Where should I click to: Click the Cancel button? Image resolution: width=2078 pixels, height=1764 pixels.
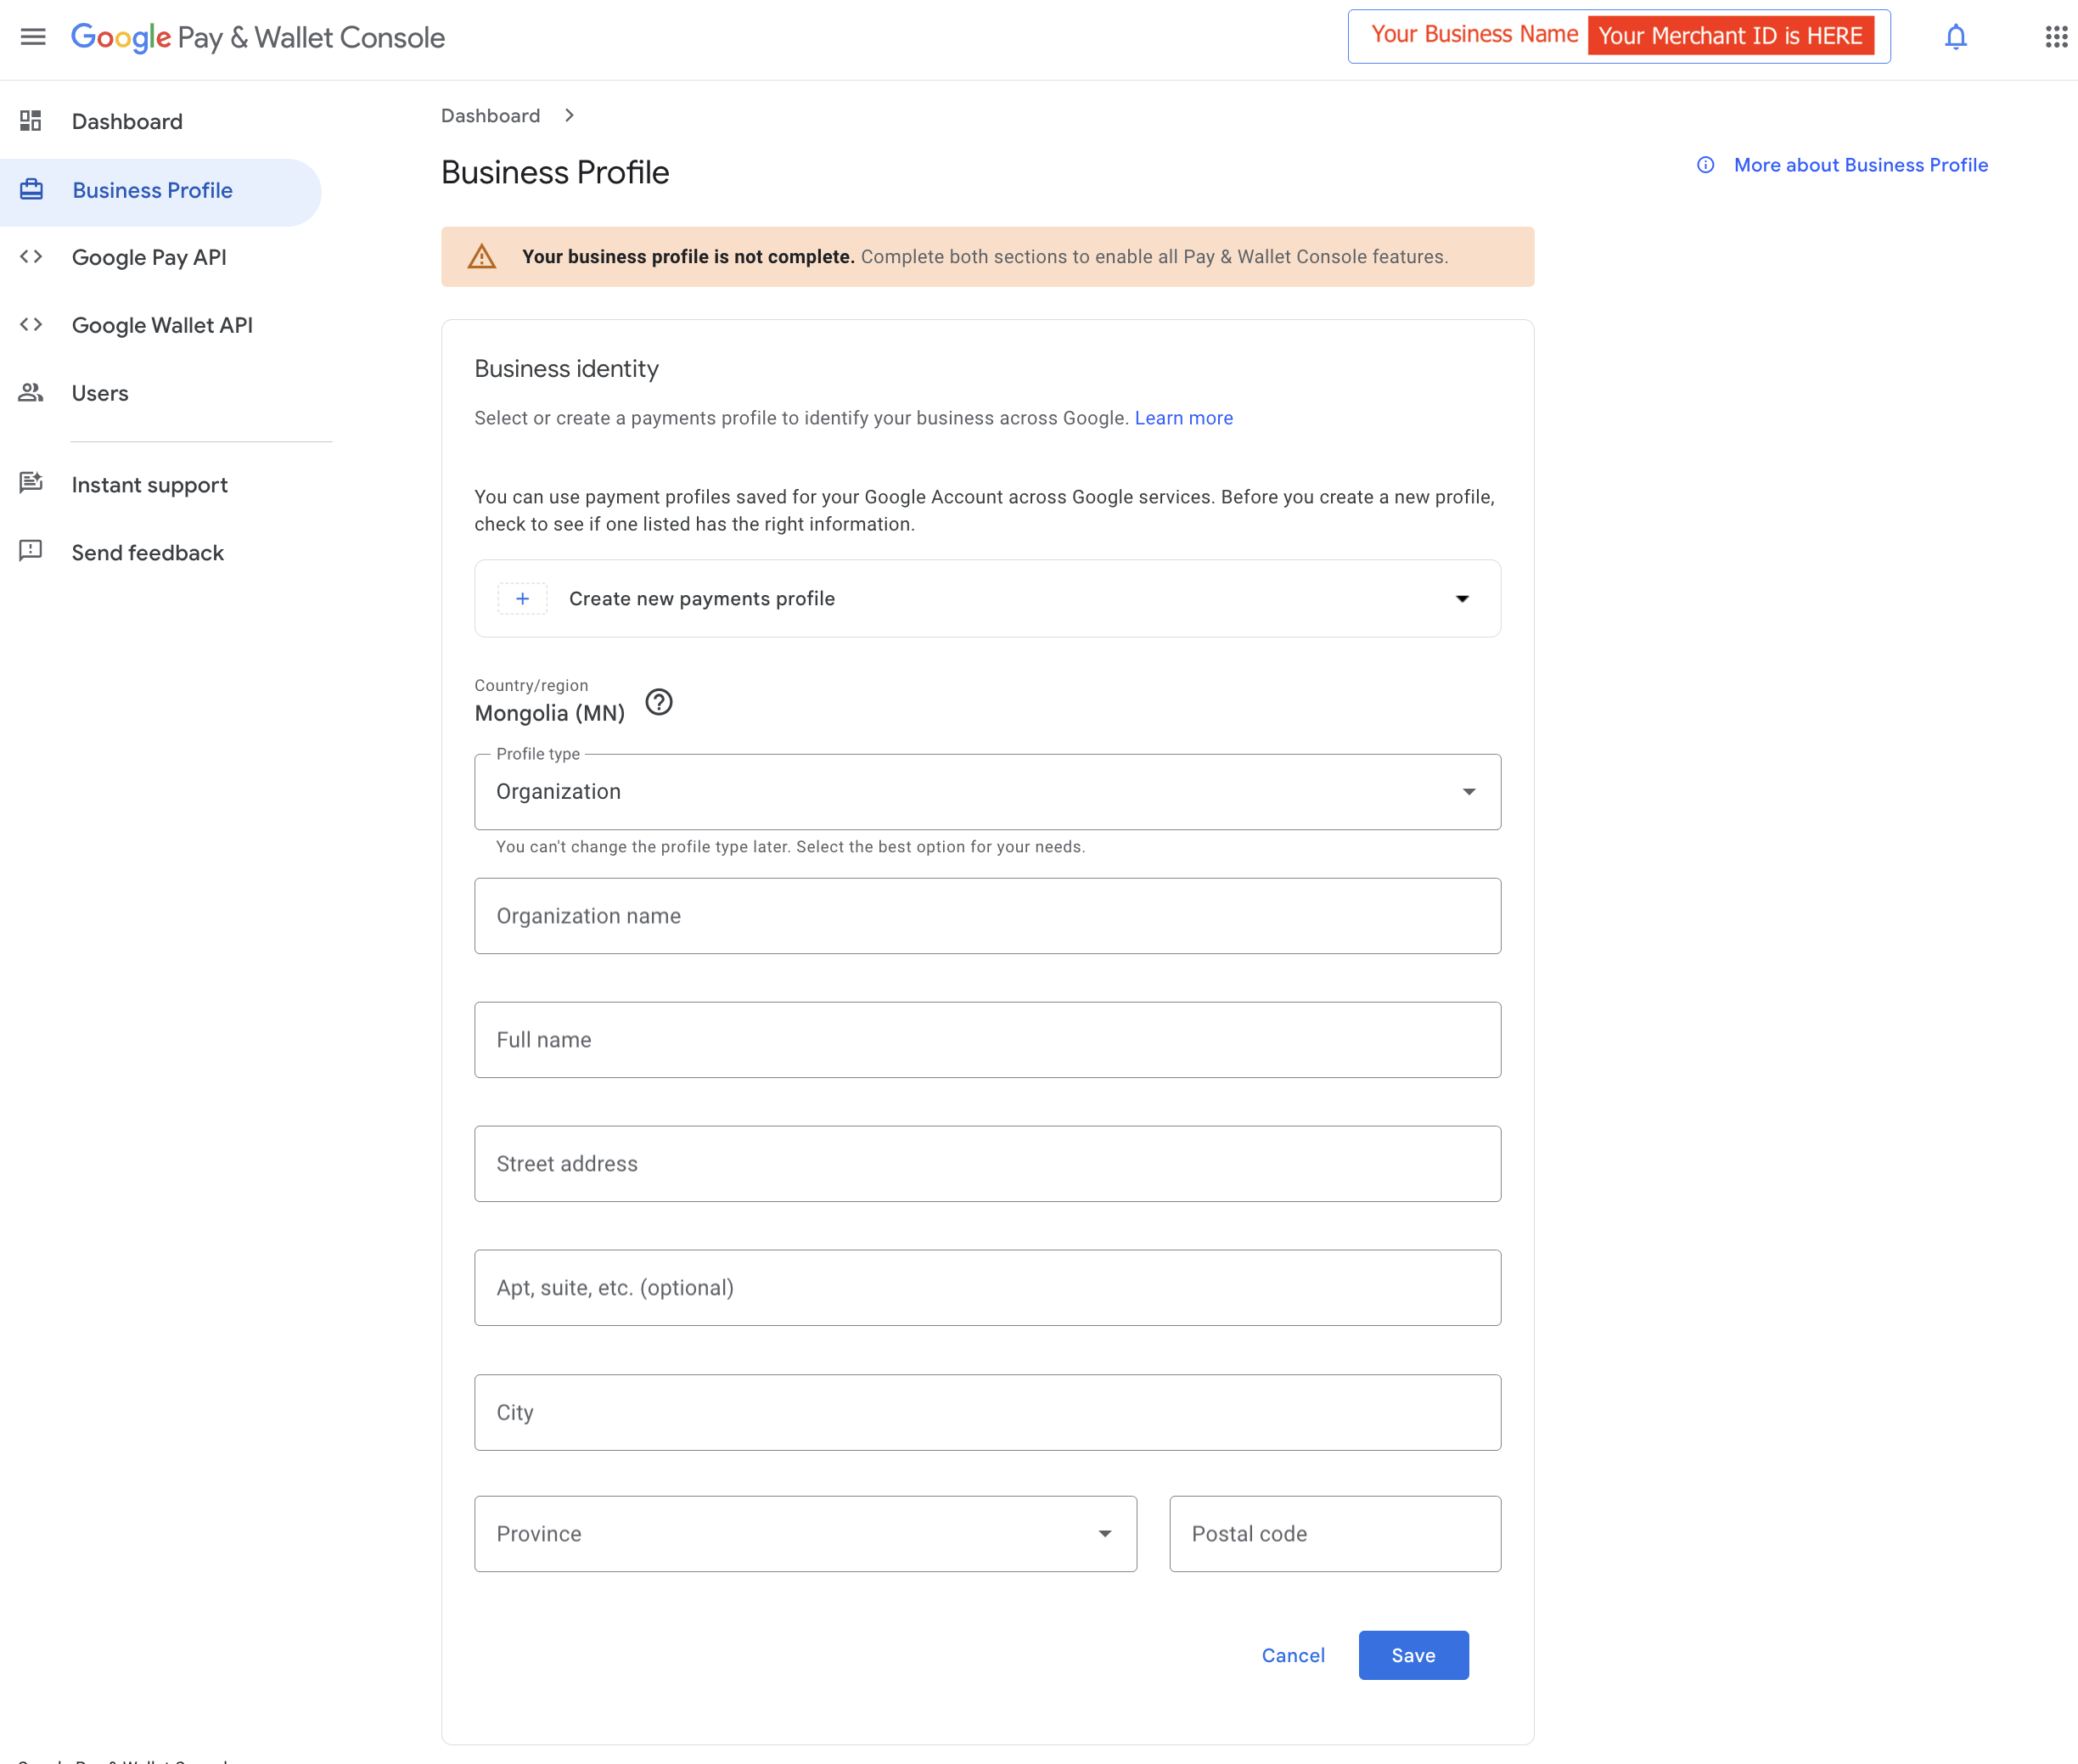pyautogui.click(x=1293, y=1655)
